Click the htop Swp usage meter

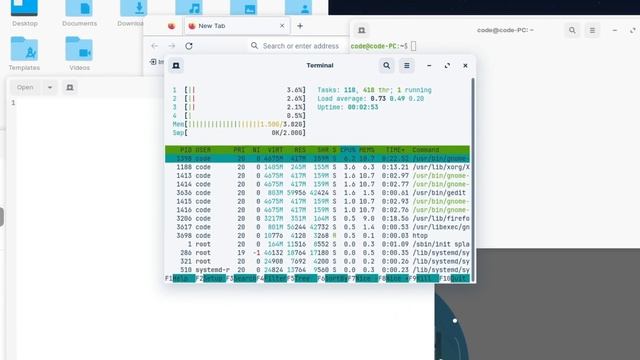239,133
